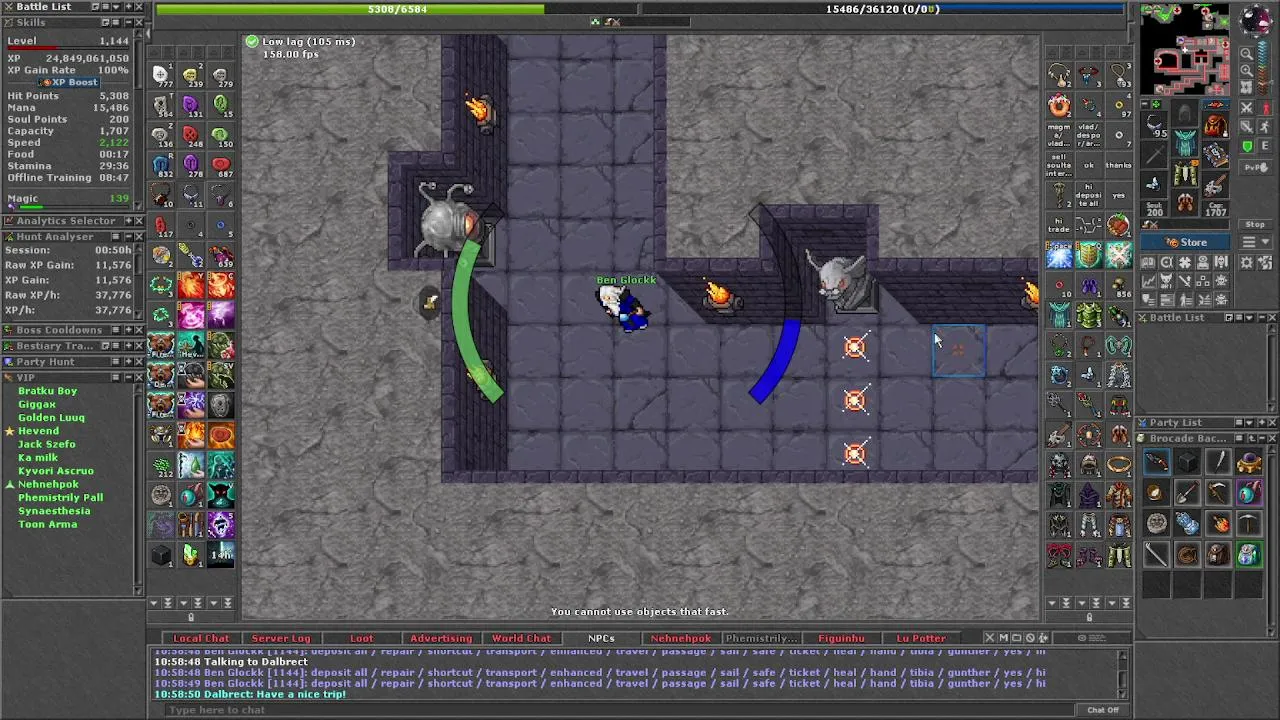Expand the Party Hunt panel

[127, 362]
